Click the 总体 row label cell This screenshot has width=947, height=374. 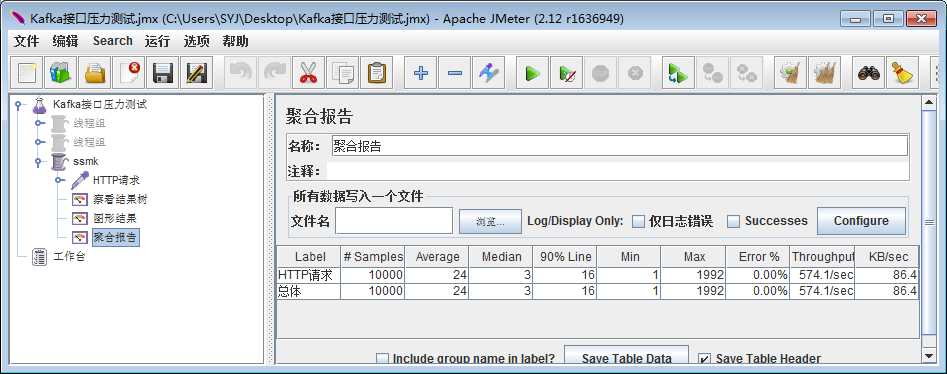[x=309, y=291]
